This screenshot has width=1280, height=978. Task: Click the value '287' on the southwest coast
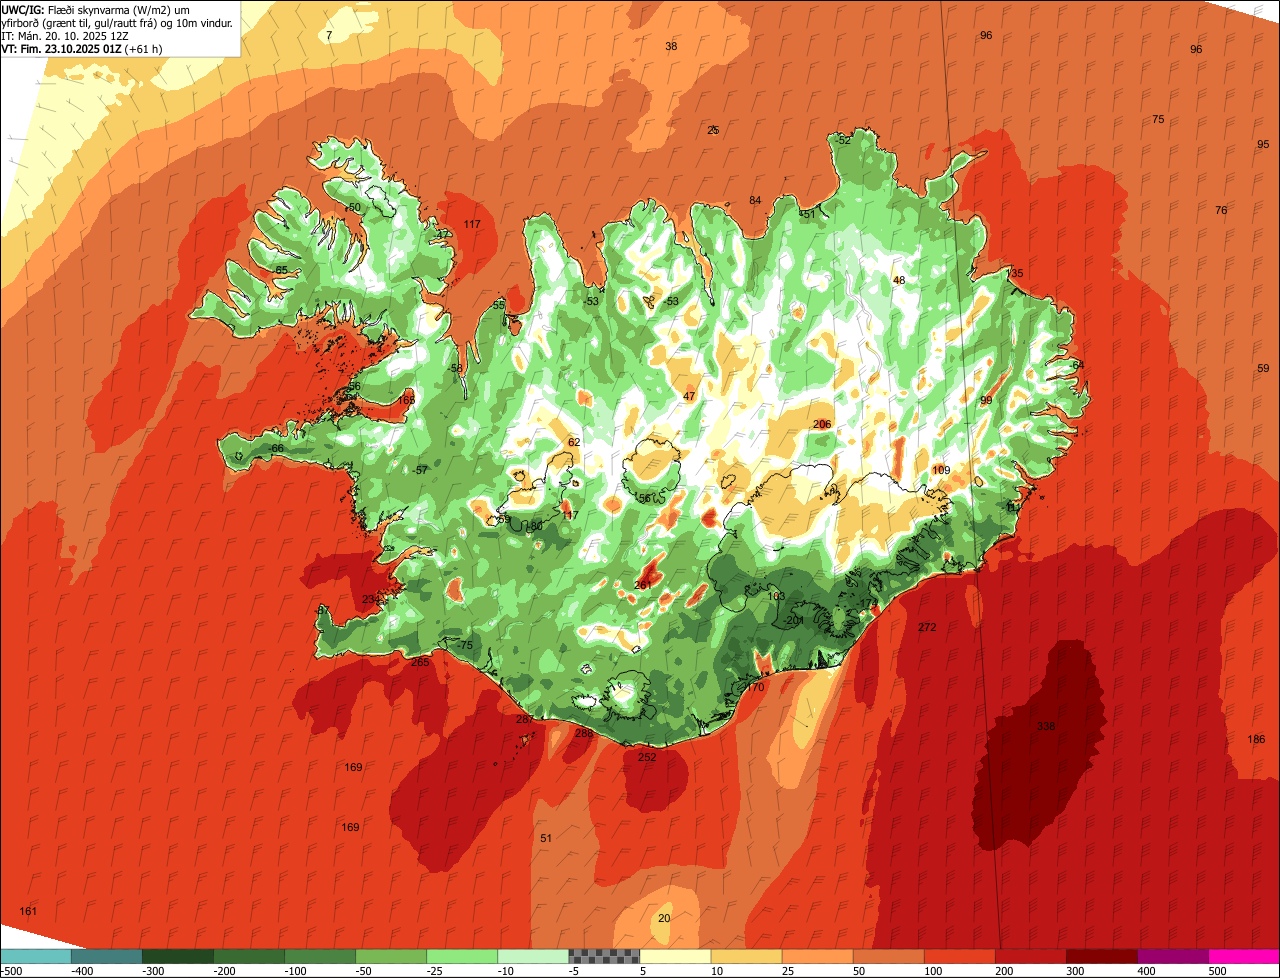click(525, 719)
